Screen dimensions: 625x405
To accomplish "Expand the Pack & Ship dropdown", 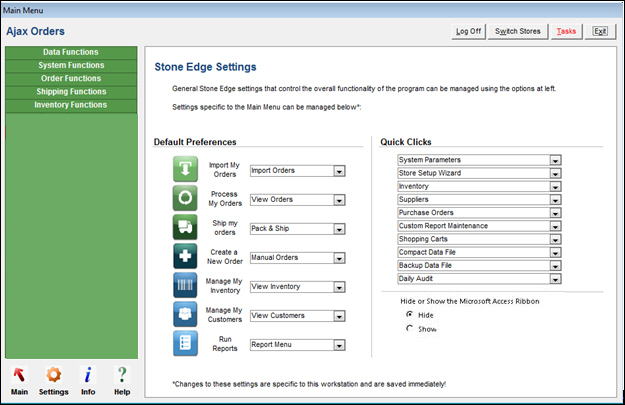I will (339, 229).
